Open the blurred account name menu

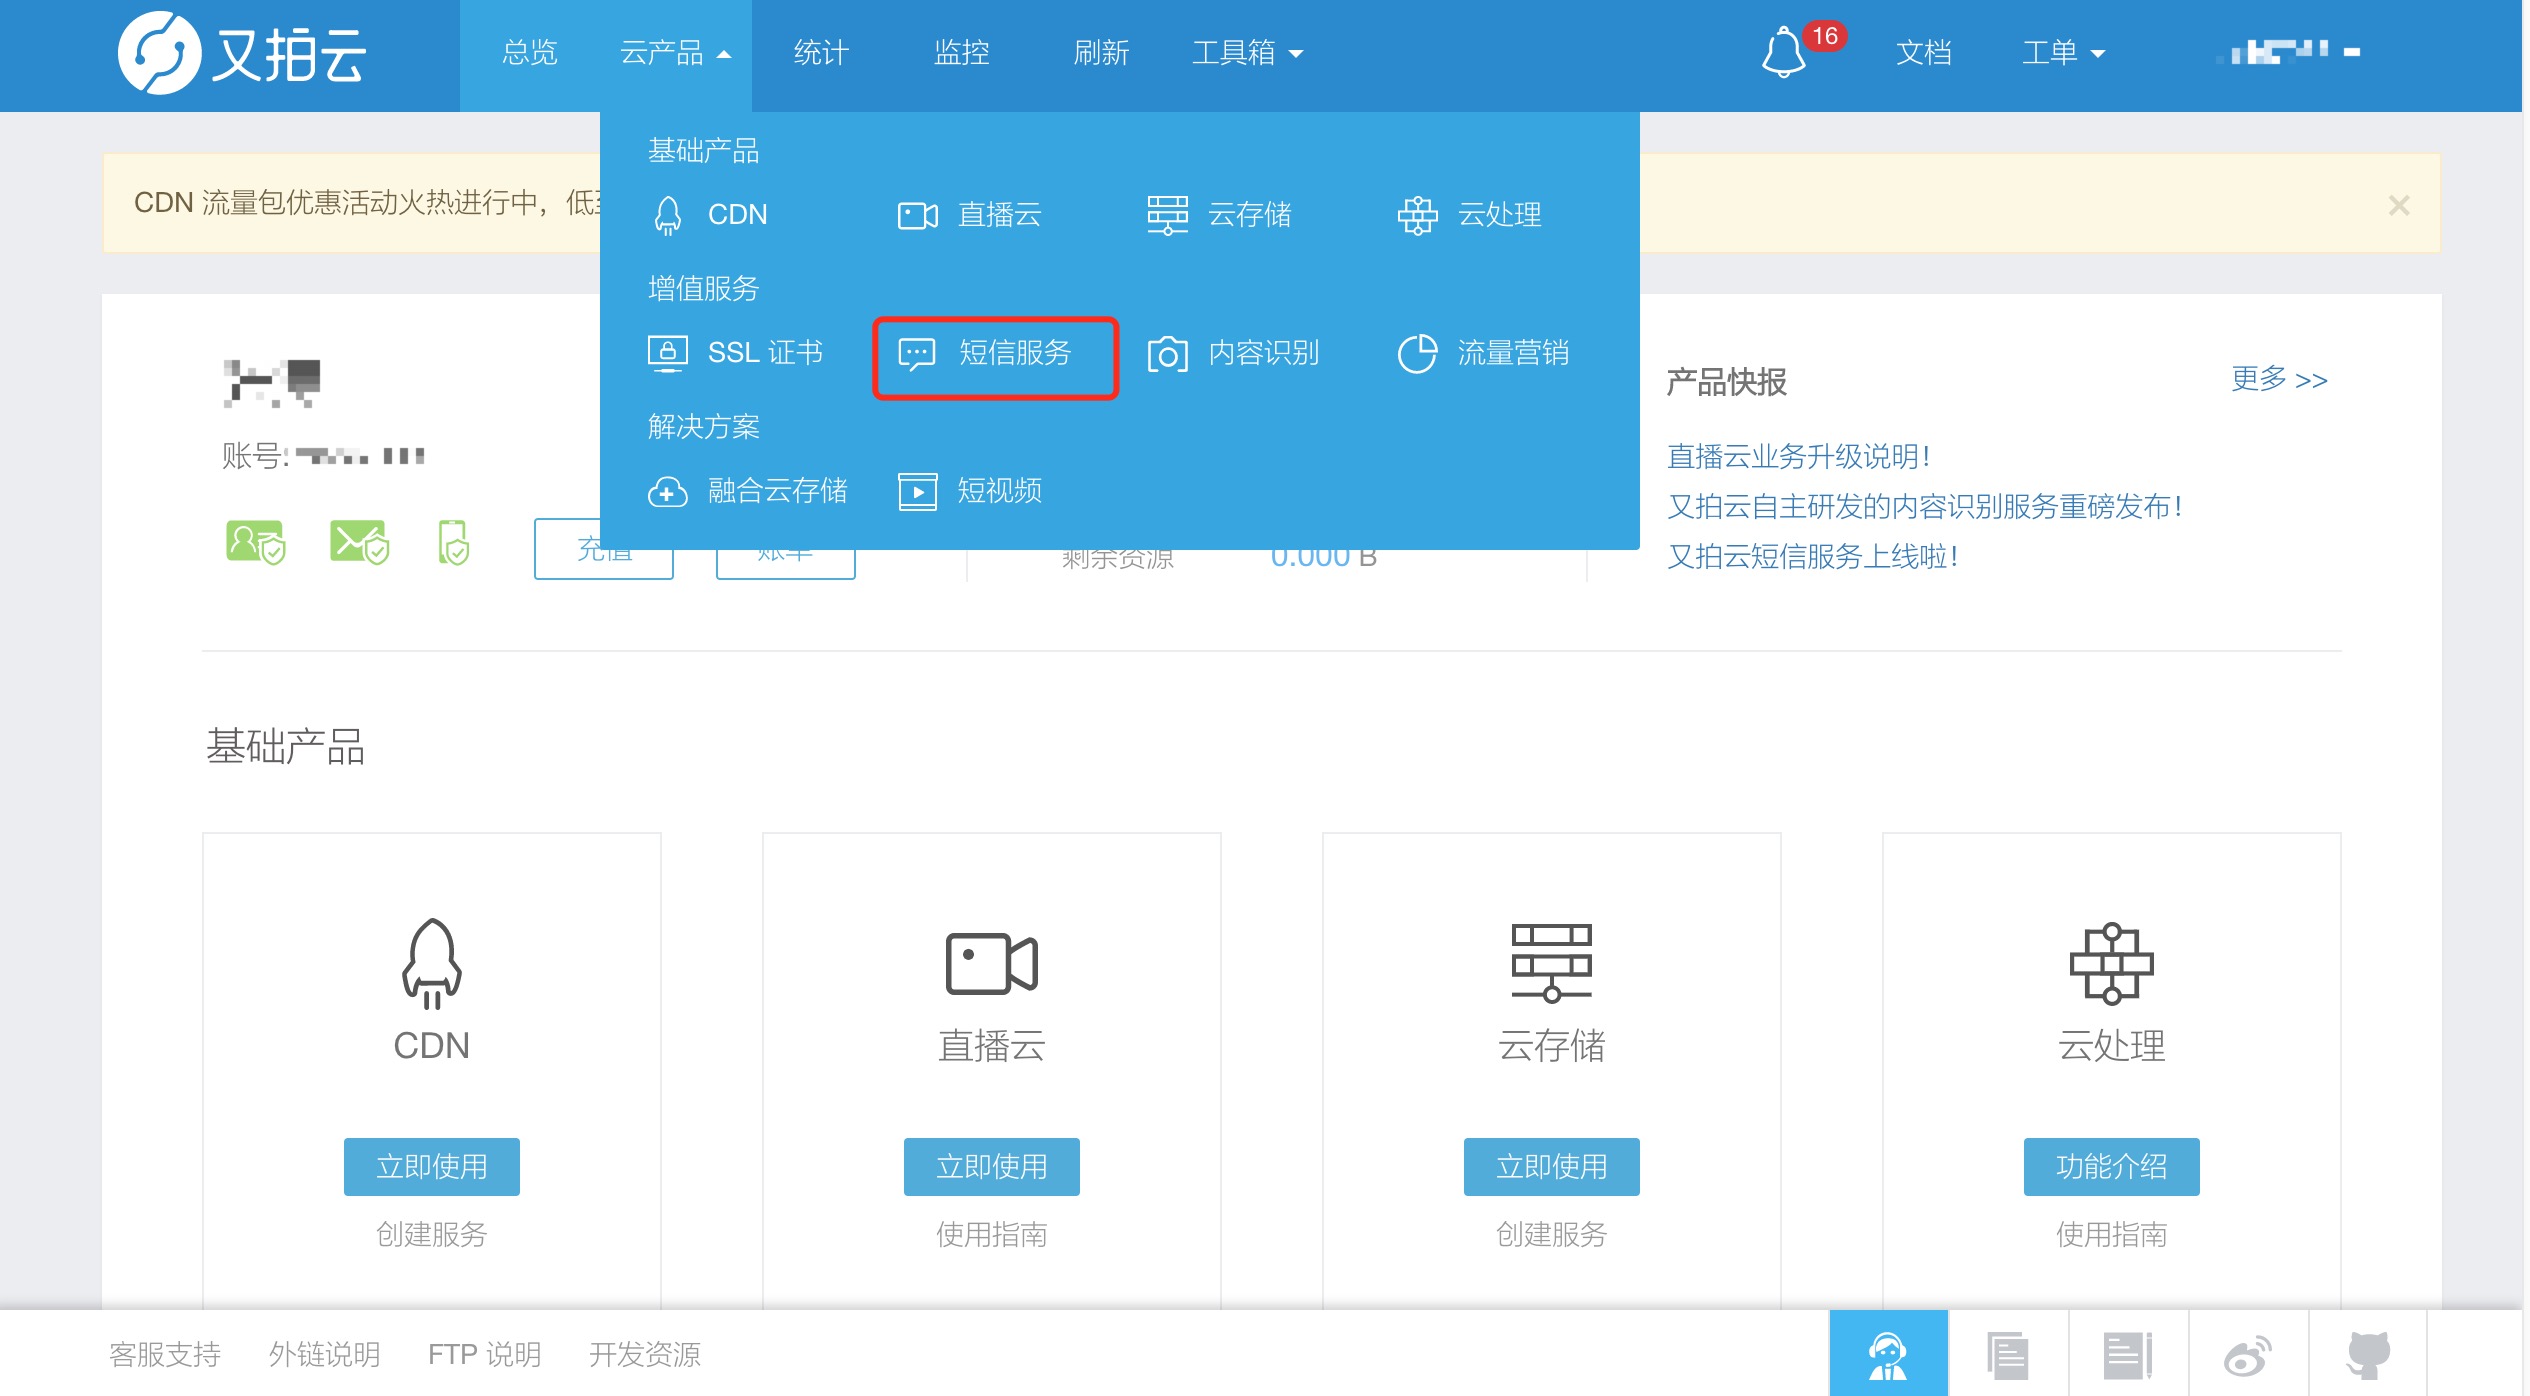tap(2287, 51)
